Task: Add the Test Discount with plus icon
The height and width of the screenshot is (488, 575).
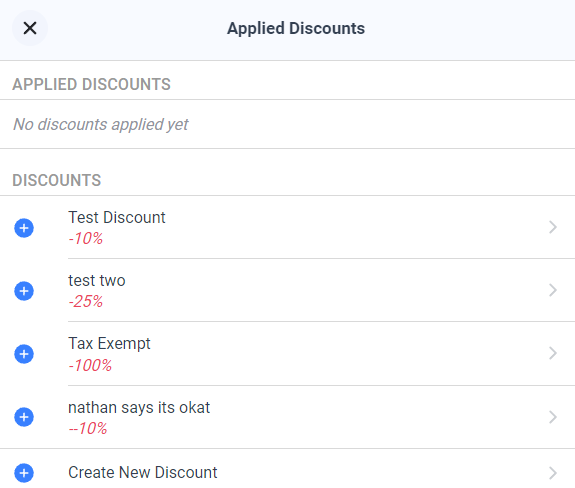Action: click(x=24, y=228)
